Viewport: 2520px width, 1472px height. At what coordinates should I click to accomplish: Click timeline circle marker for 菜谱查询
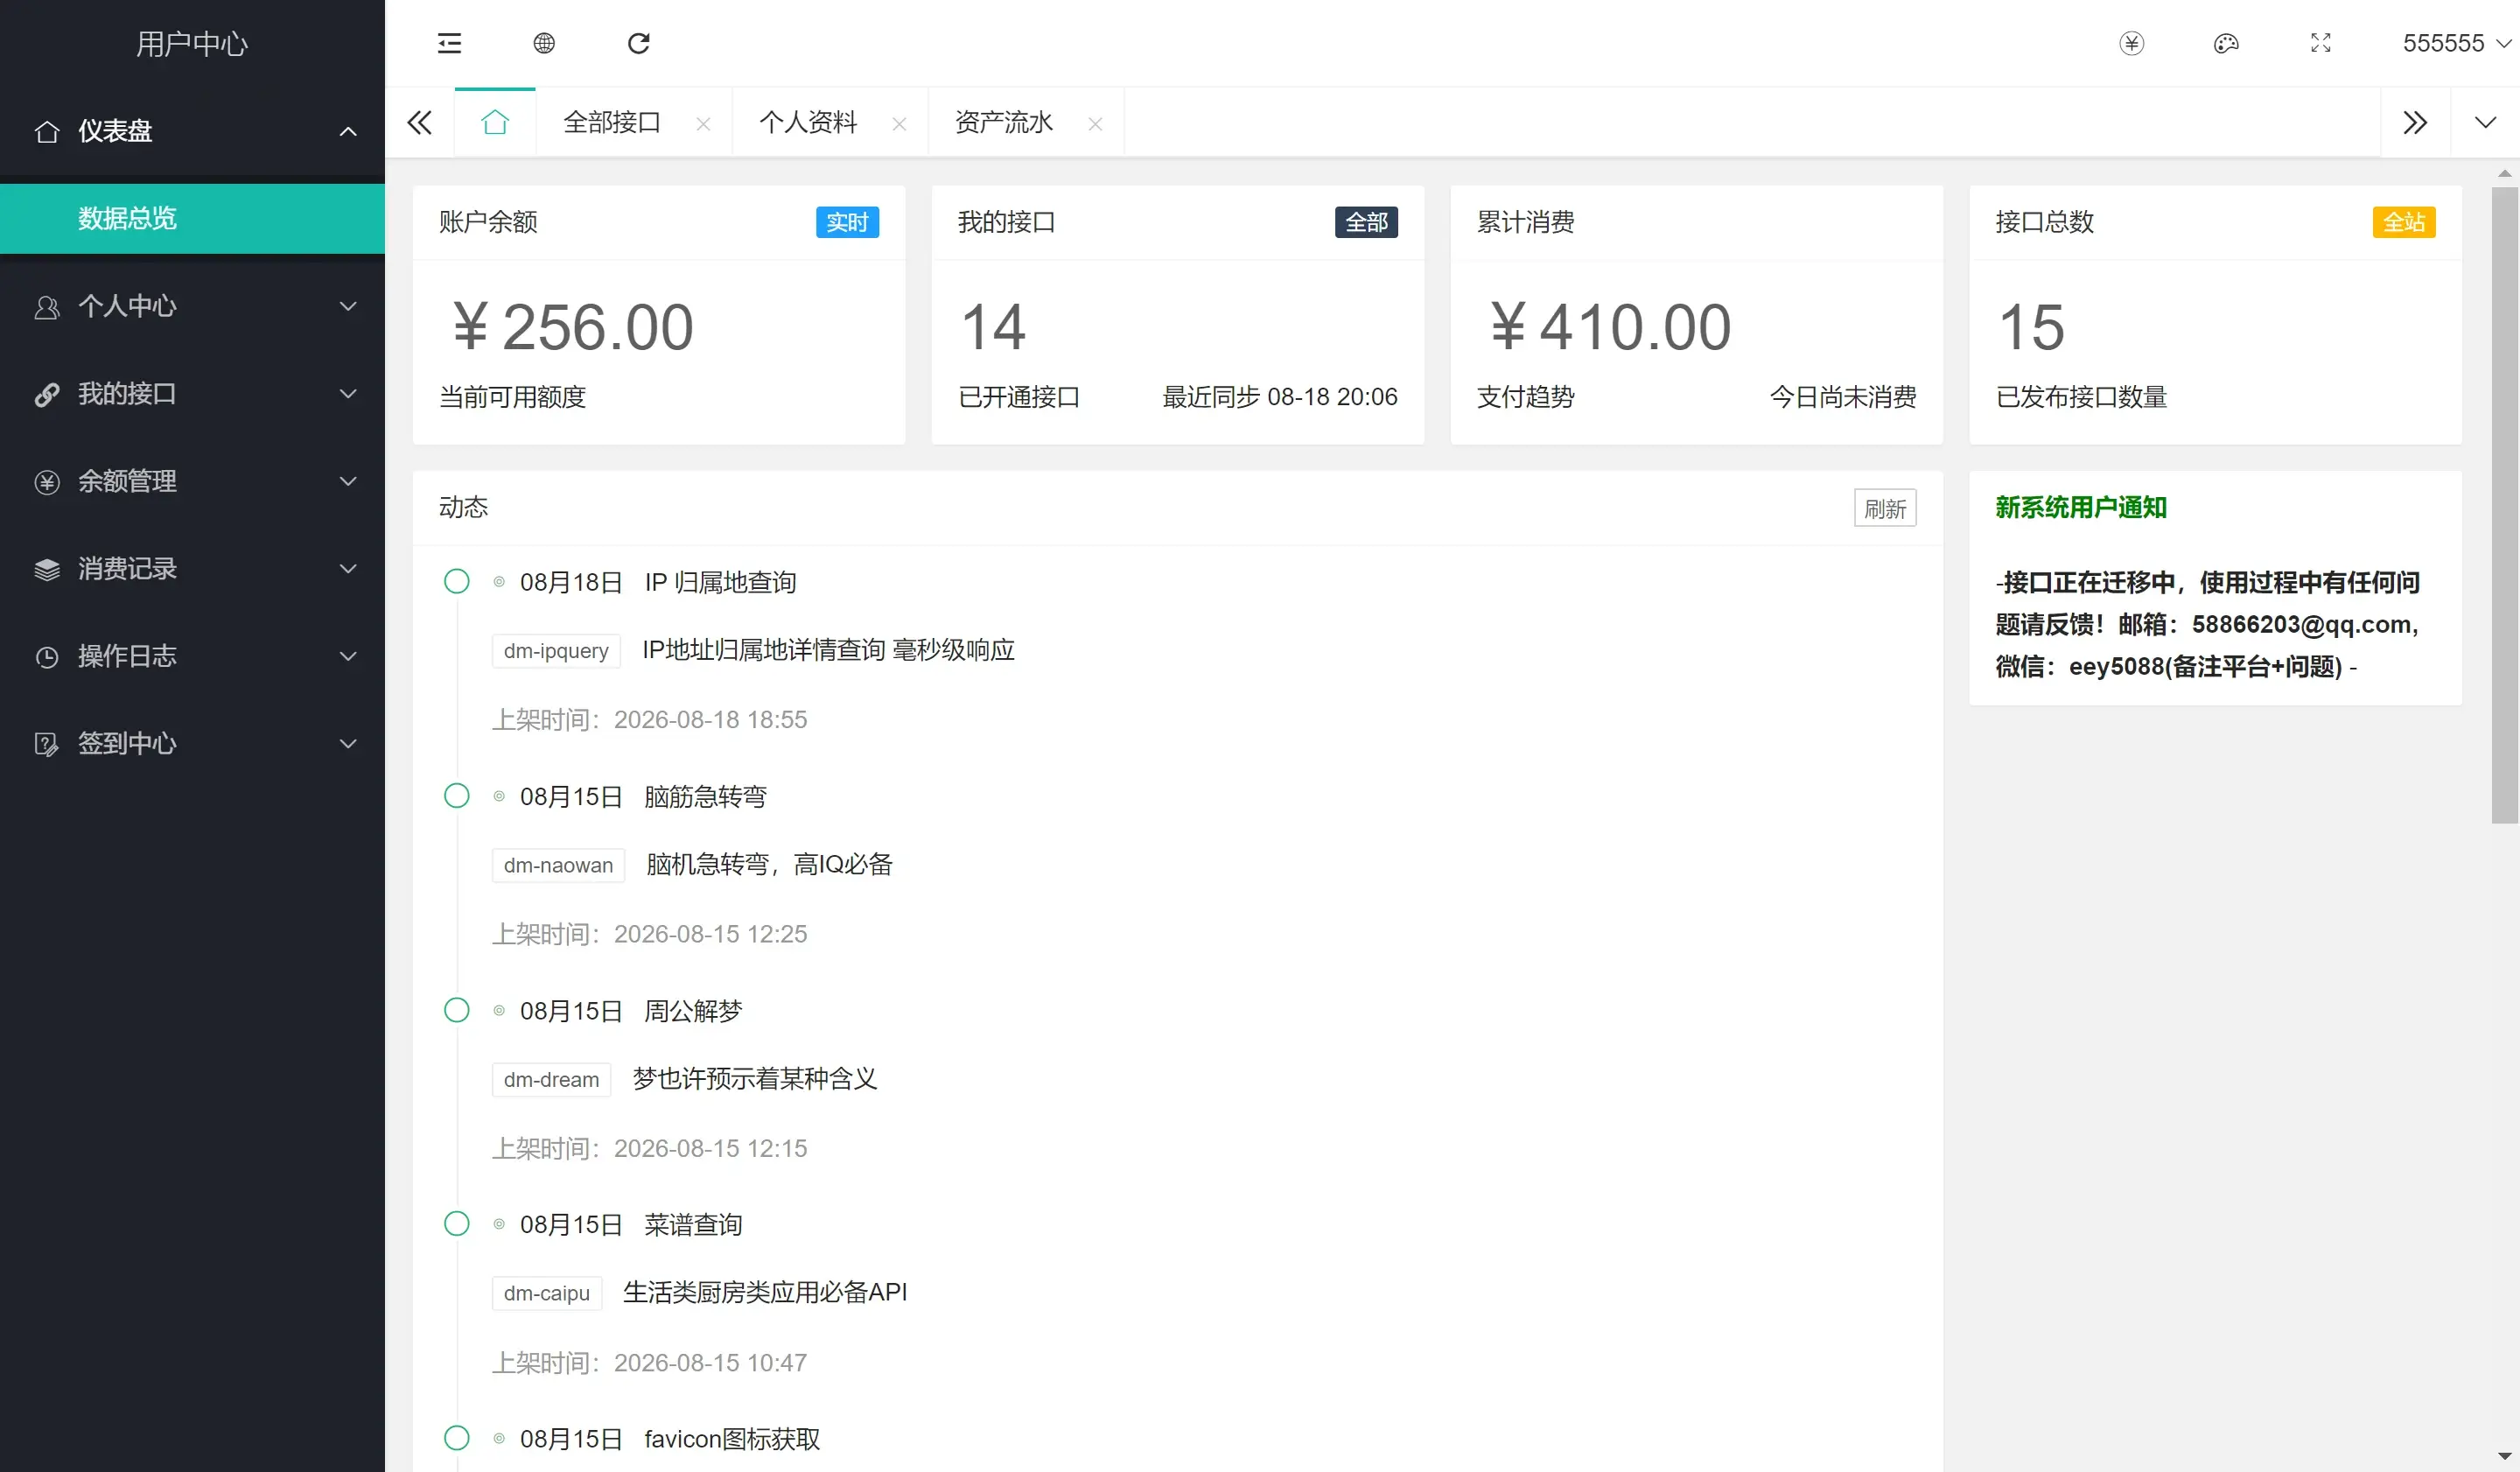[x=456, y=1223]
